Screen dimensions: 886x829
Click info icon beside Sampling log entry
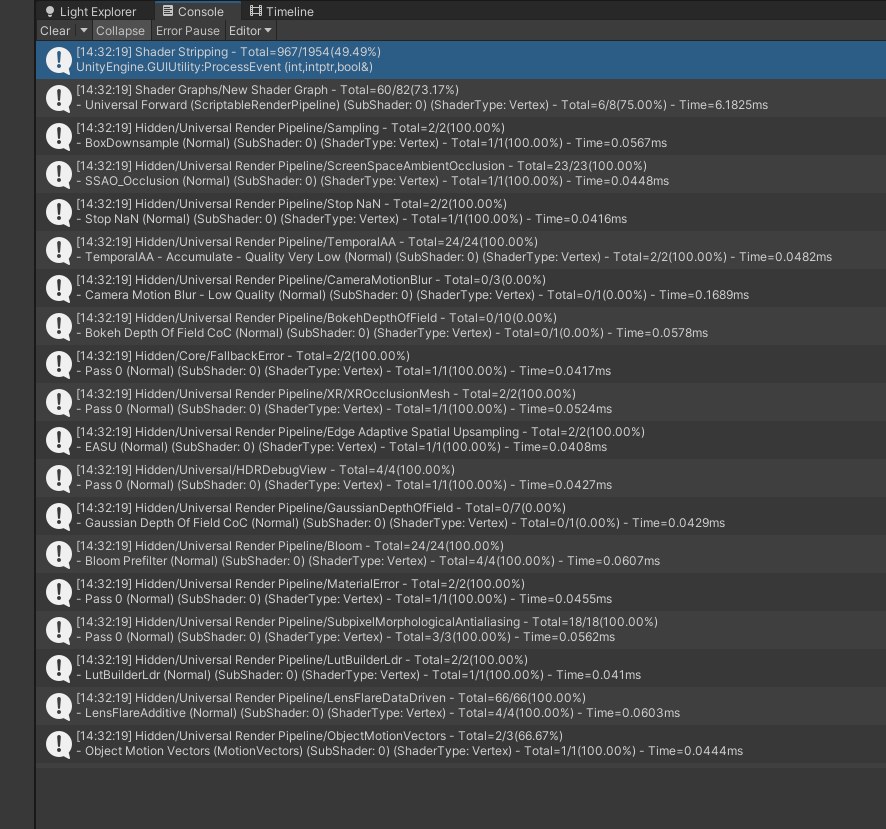click(x=59, y=136)
